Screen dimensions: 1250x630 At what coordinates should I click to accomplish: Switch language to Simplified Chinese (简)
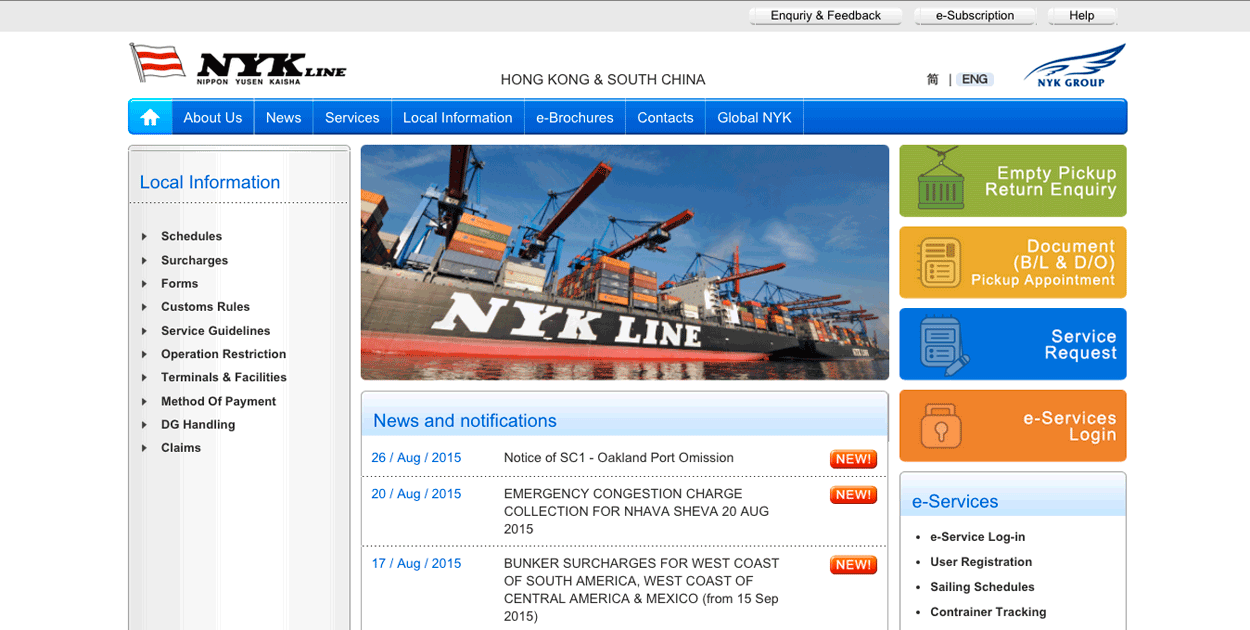tap(932, 80)
